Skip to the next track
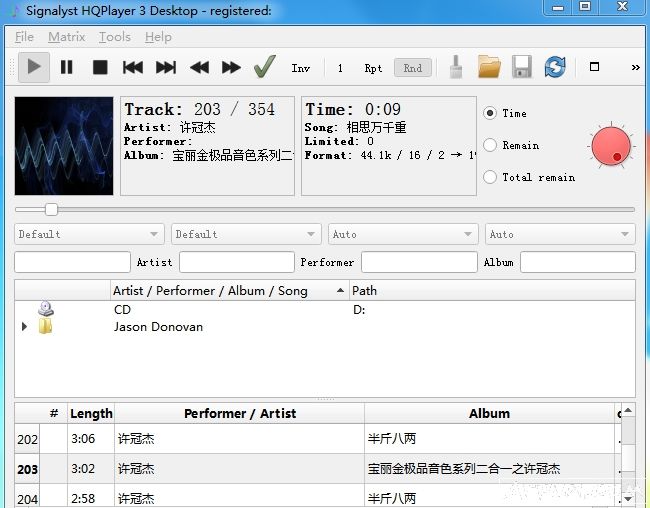The image size is (650, 508). 166,67
